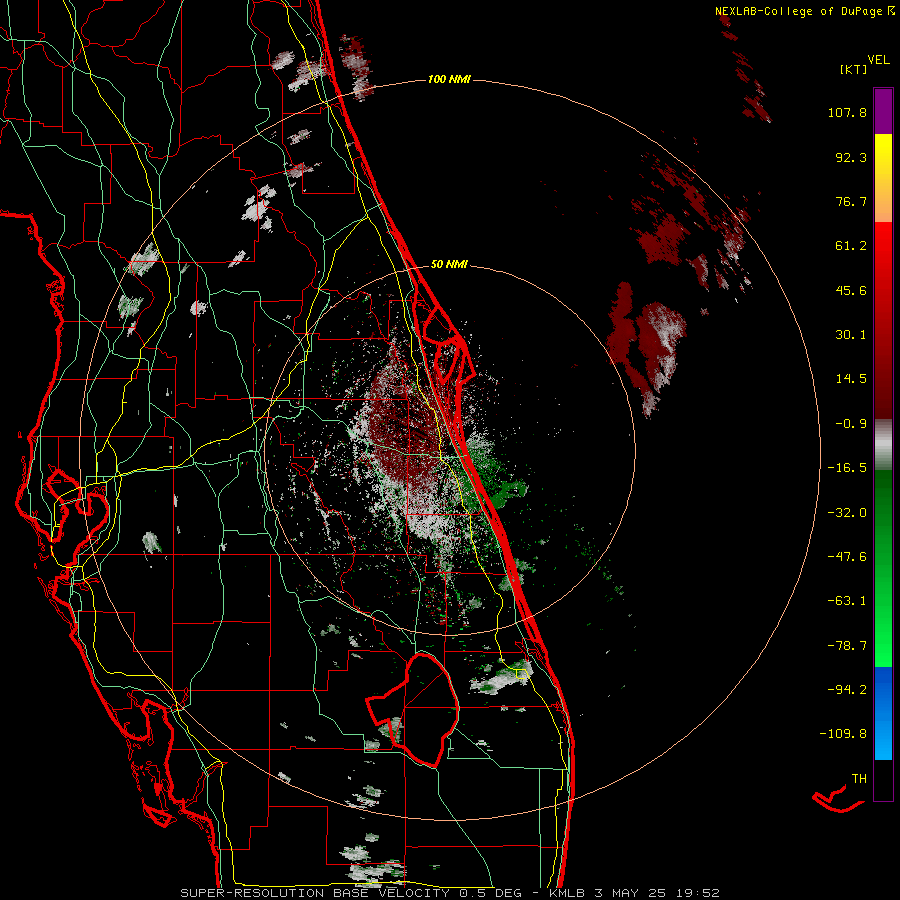This screenshot has width=900, height=900.
Task: Click the blue segment of the color bar
Action: 883,713
